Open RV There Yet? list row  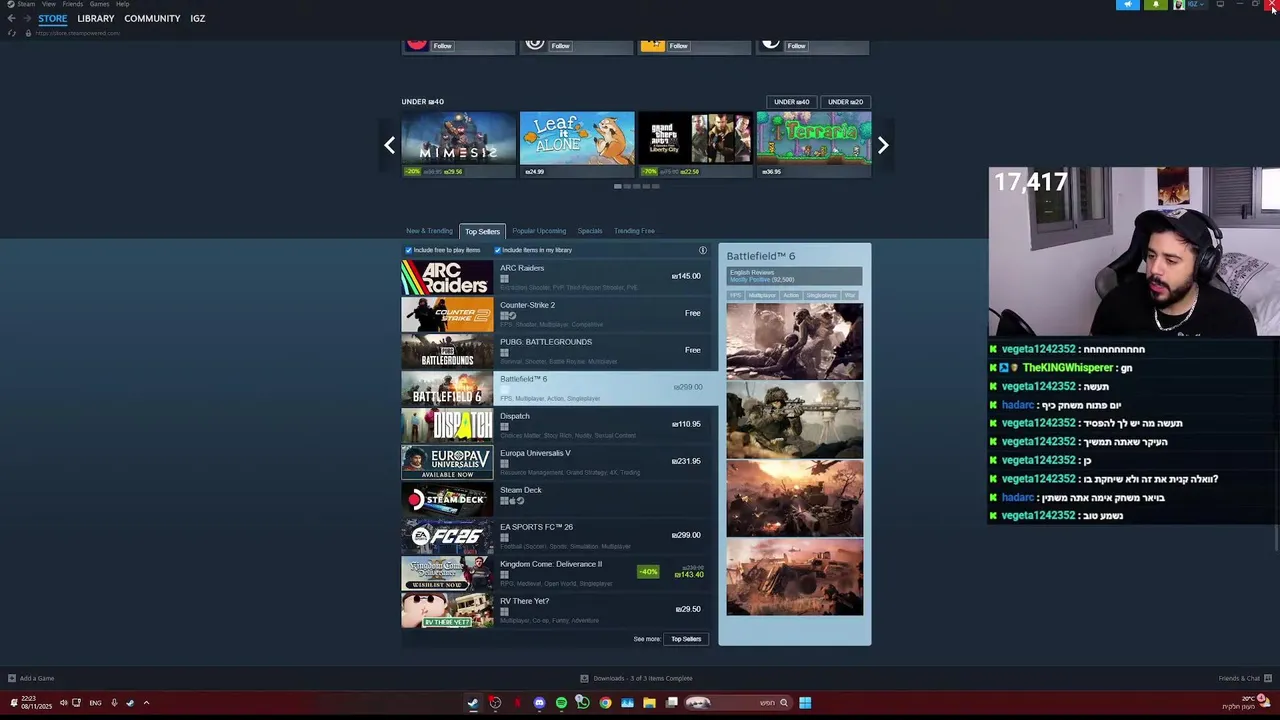pos(555,610)
